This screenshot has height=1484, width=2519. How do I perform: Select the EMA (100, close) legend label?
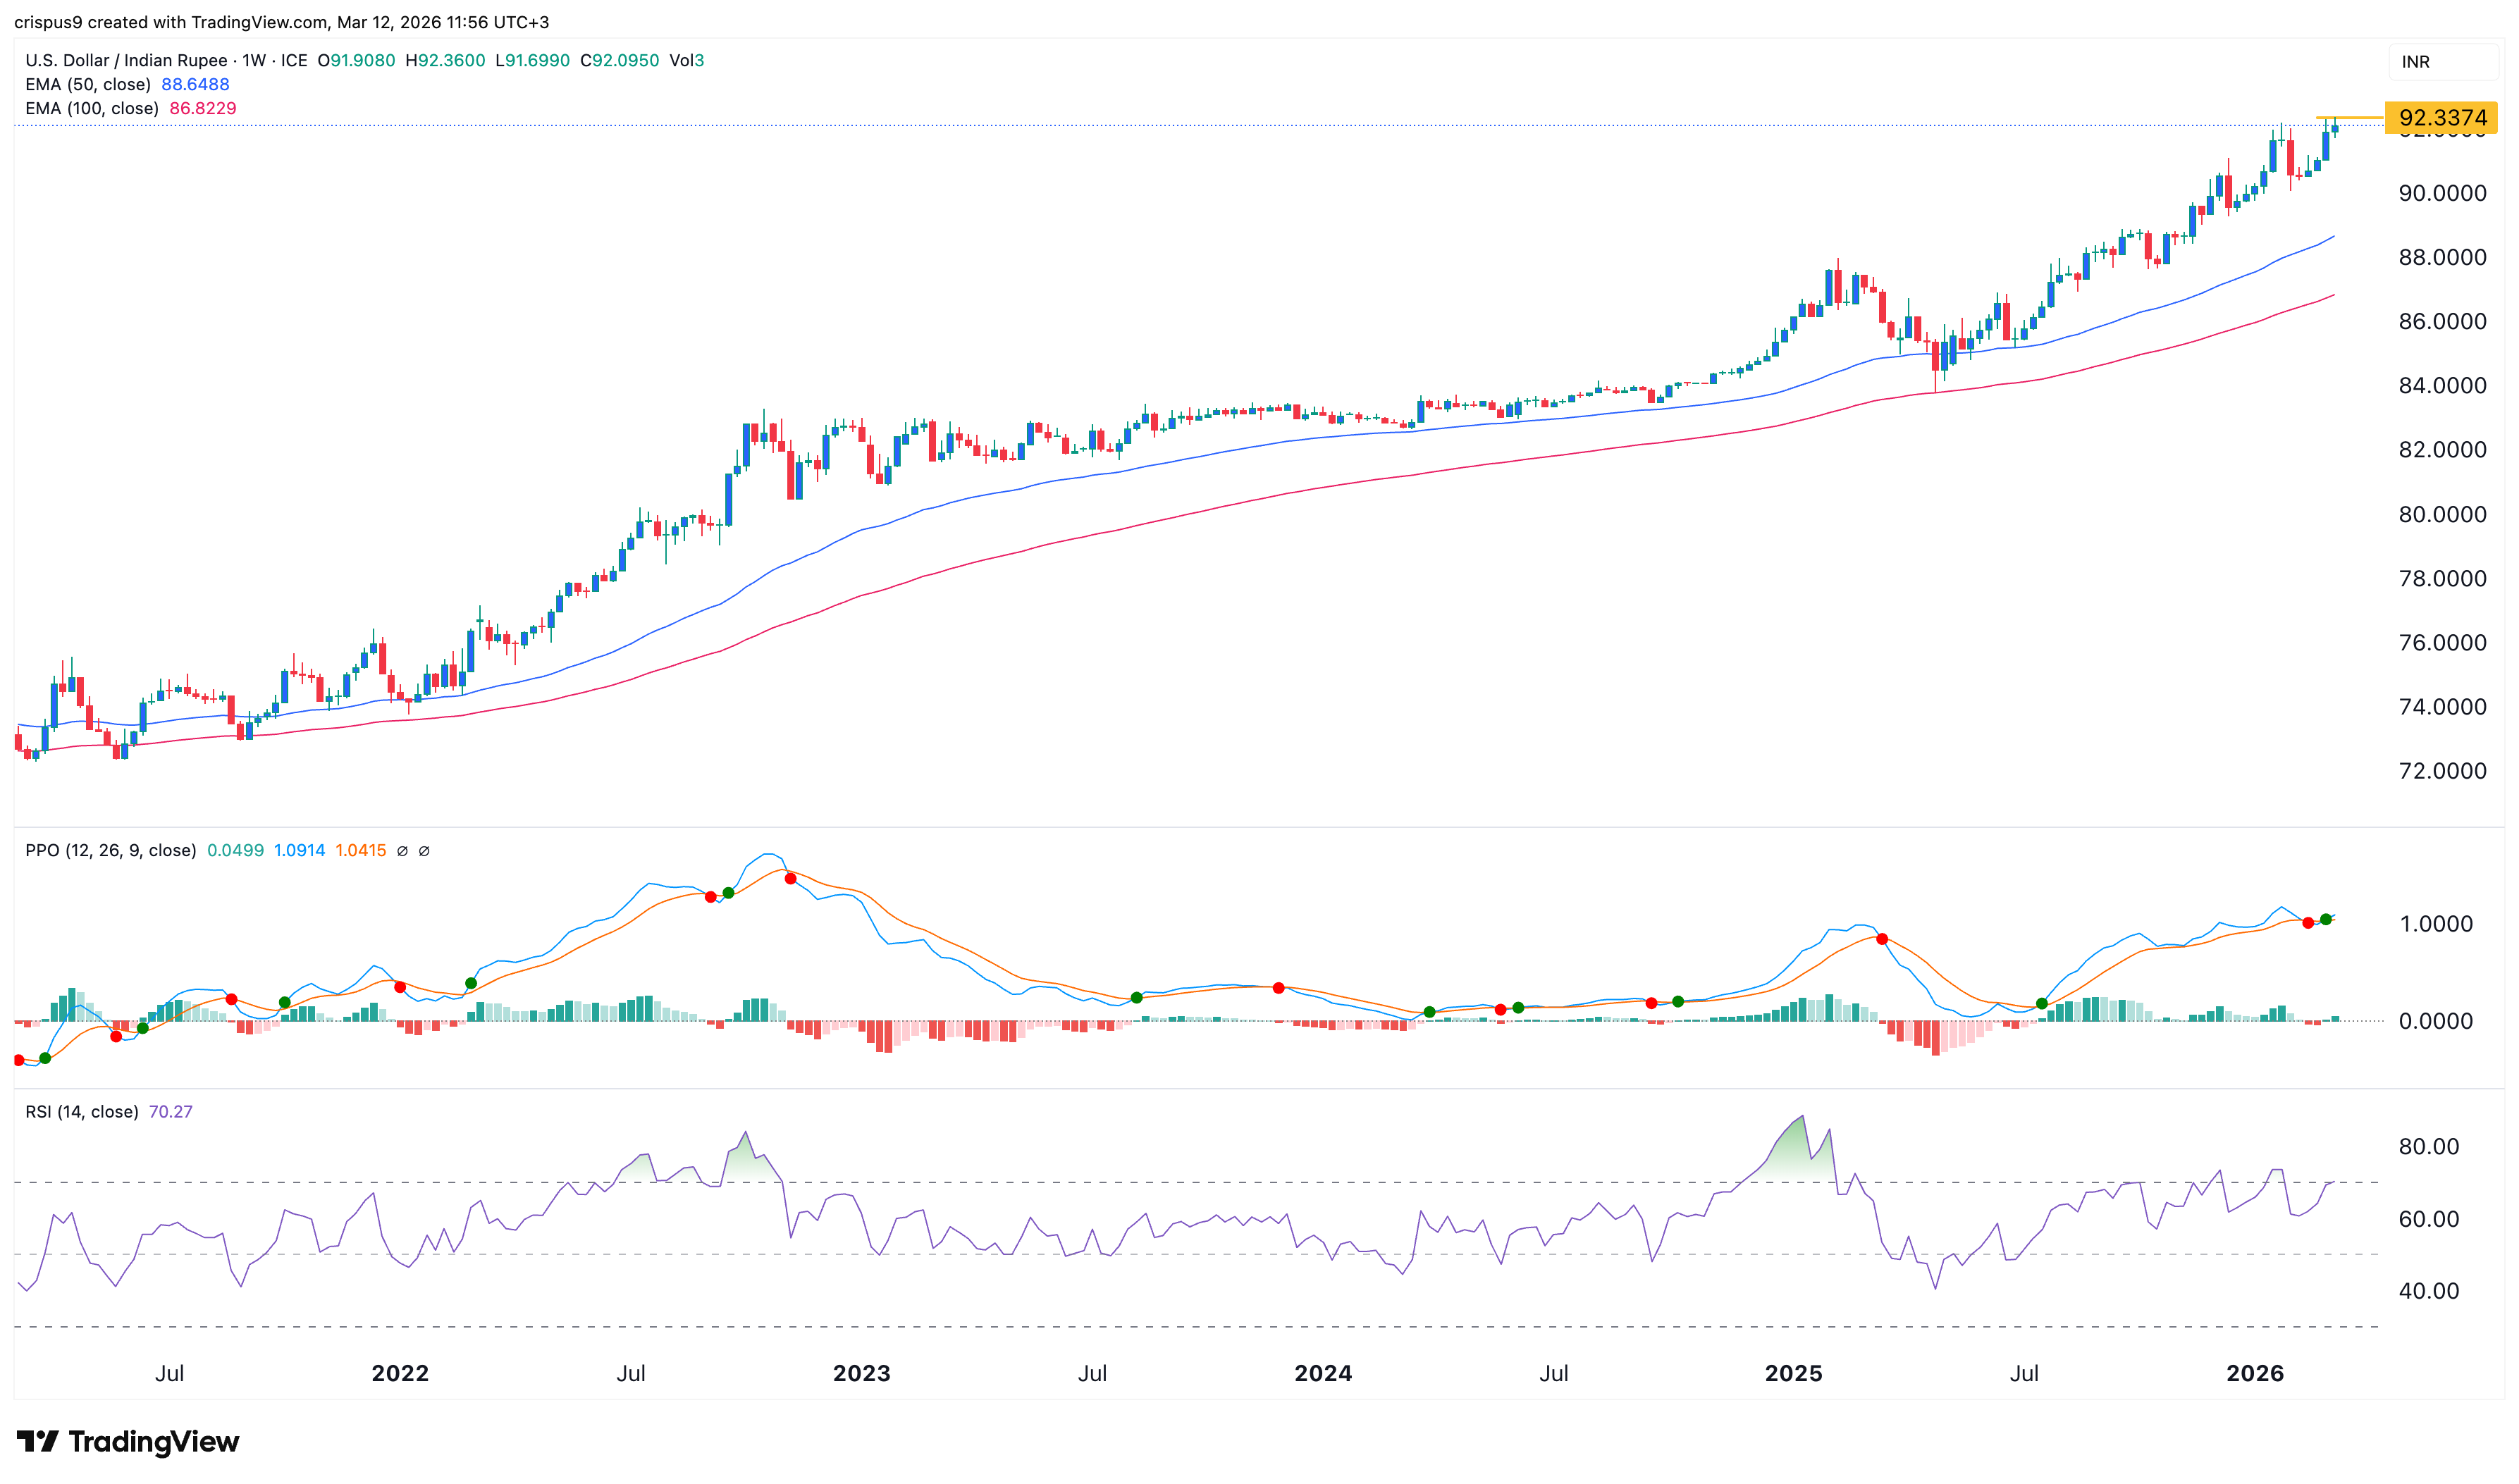tap(92, 109)
